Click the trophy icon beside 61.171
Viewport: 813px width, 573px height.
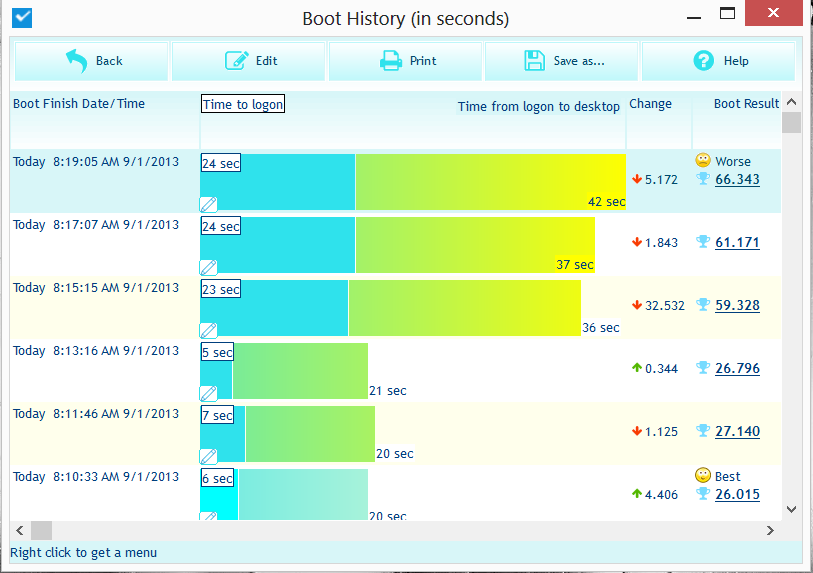[703, 242]
